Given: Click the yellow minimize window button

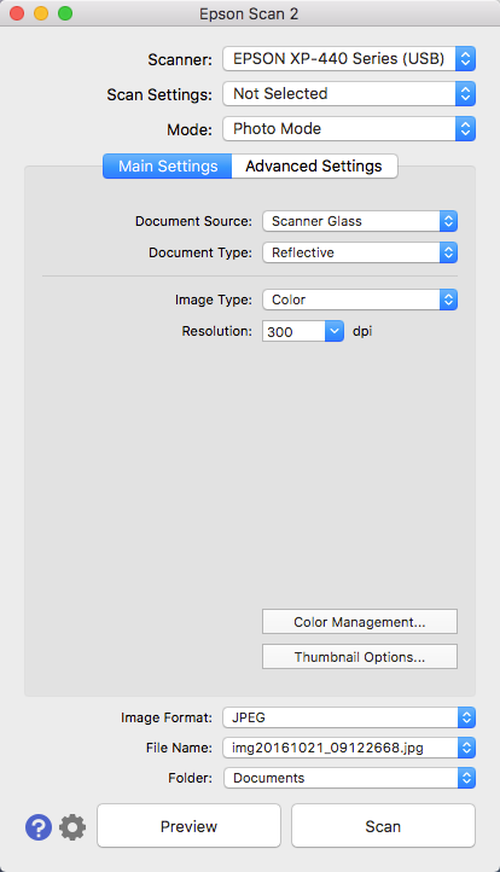Looking at the screenshot, I should [x=41, y=13].
